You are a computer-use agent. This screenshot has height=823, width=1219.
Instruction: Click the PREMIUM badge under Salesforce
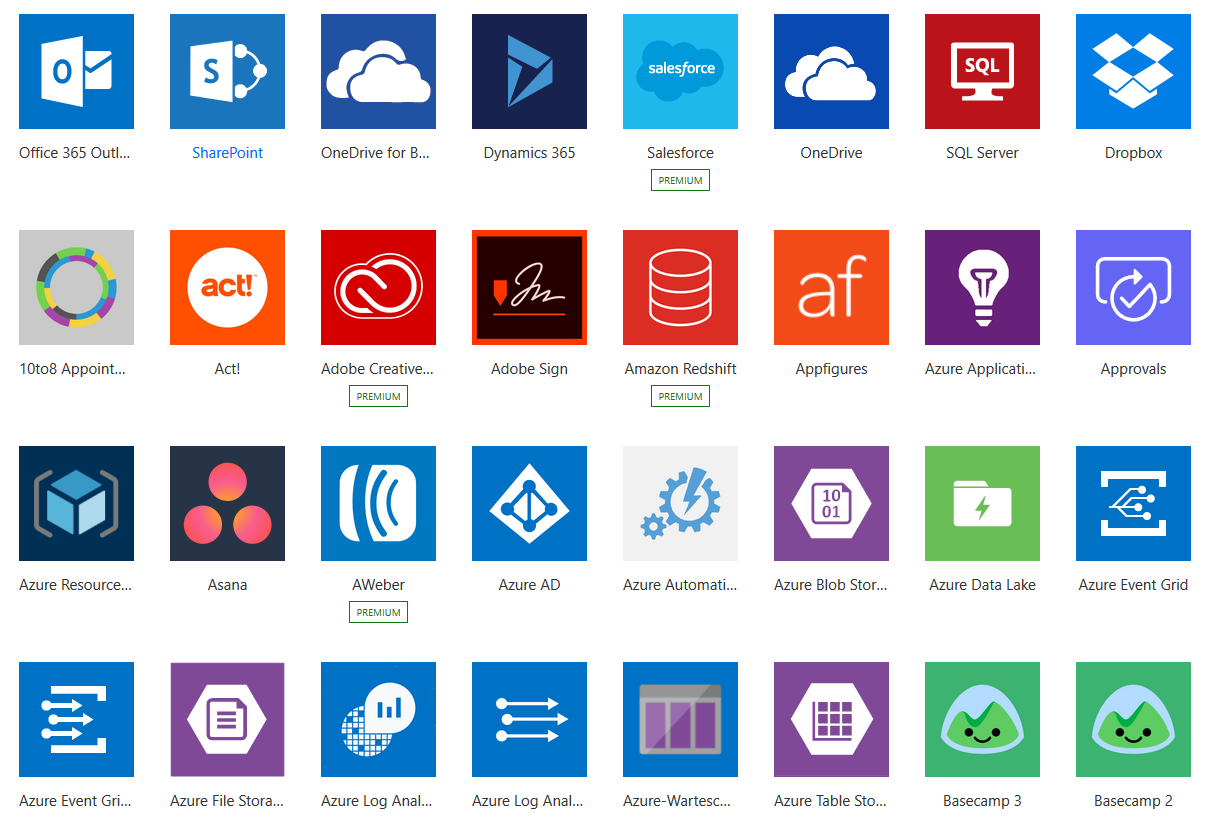[x=680, y=181]
